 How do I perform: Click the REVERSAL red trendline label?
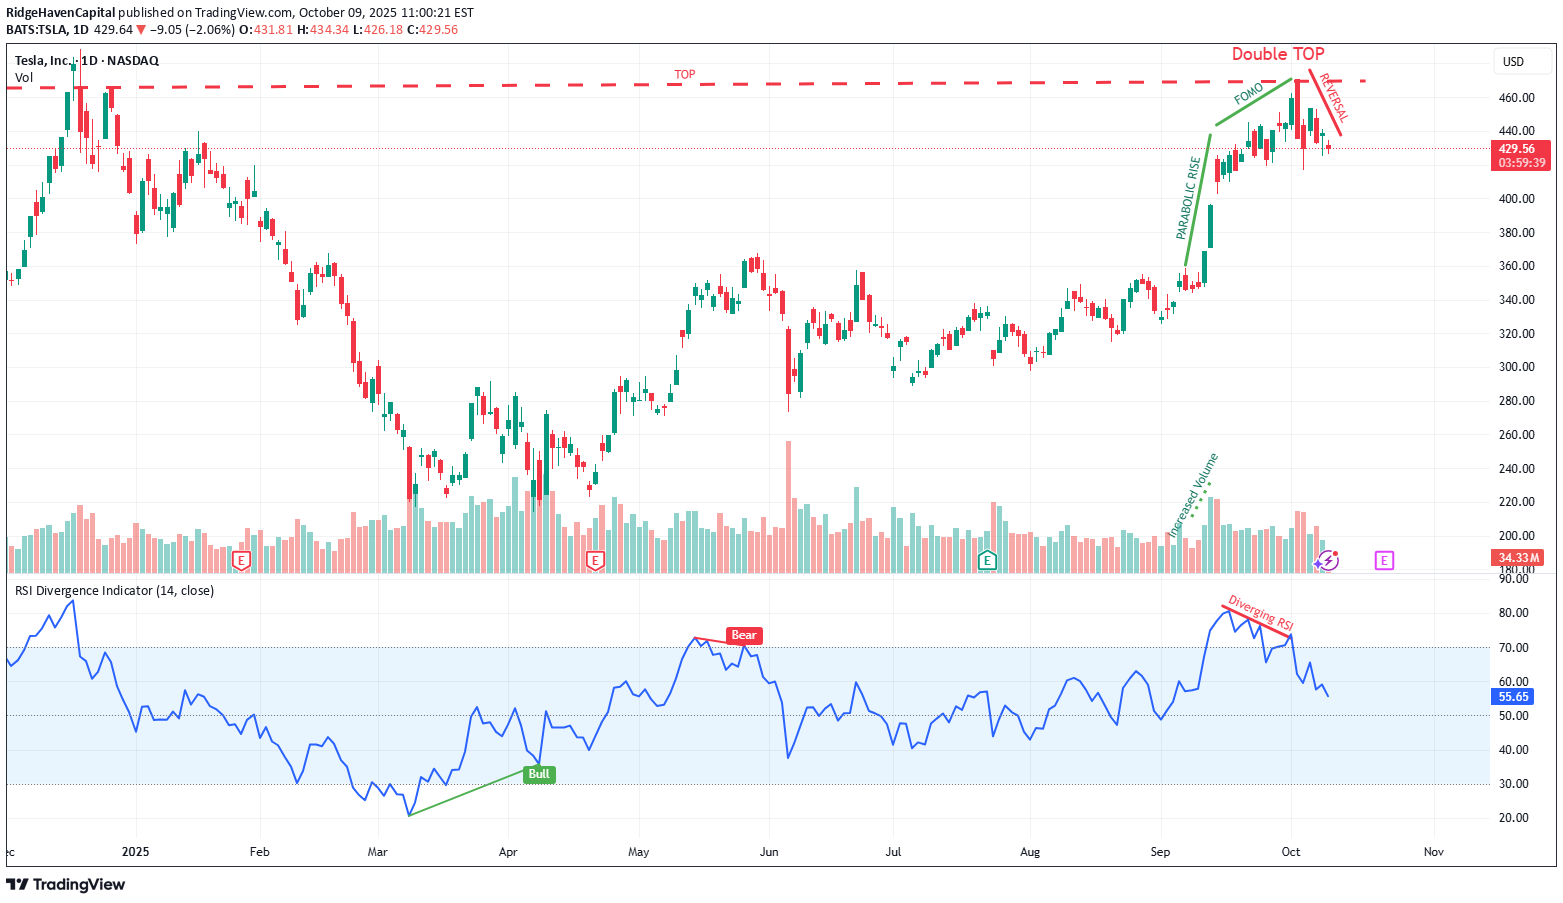[x=1333, y=97]
